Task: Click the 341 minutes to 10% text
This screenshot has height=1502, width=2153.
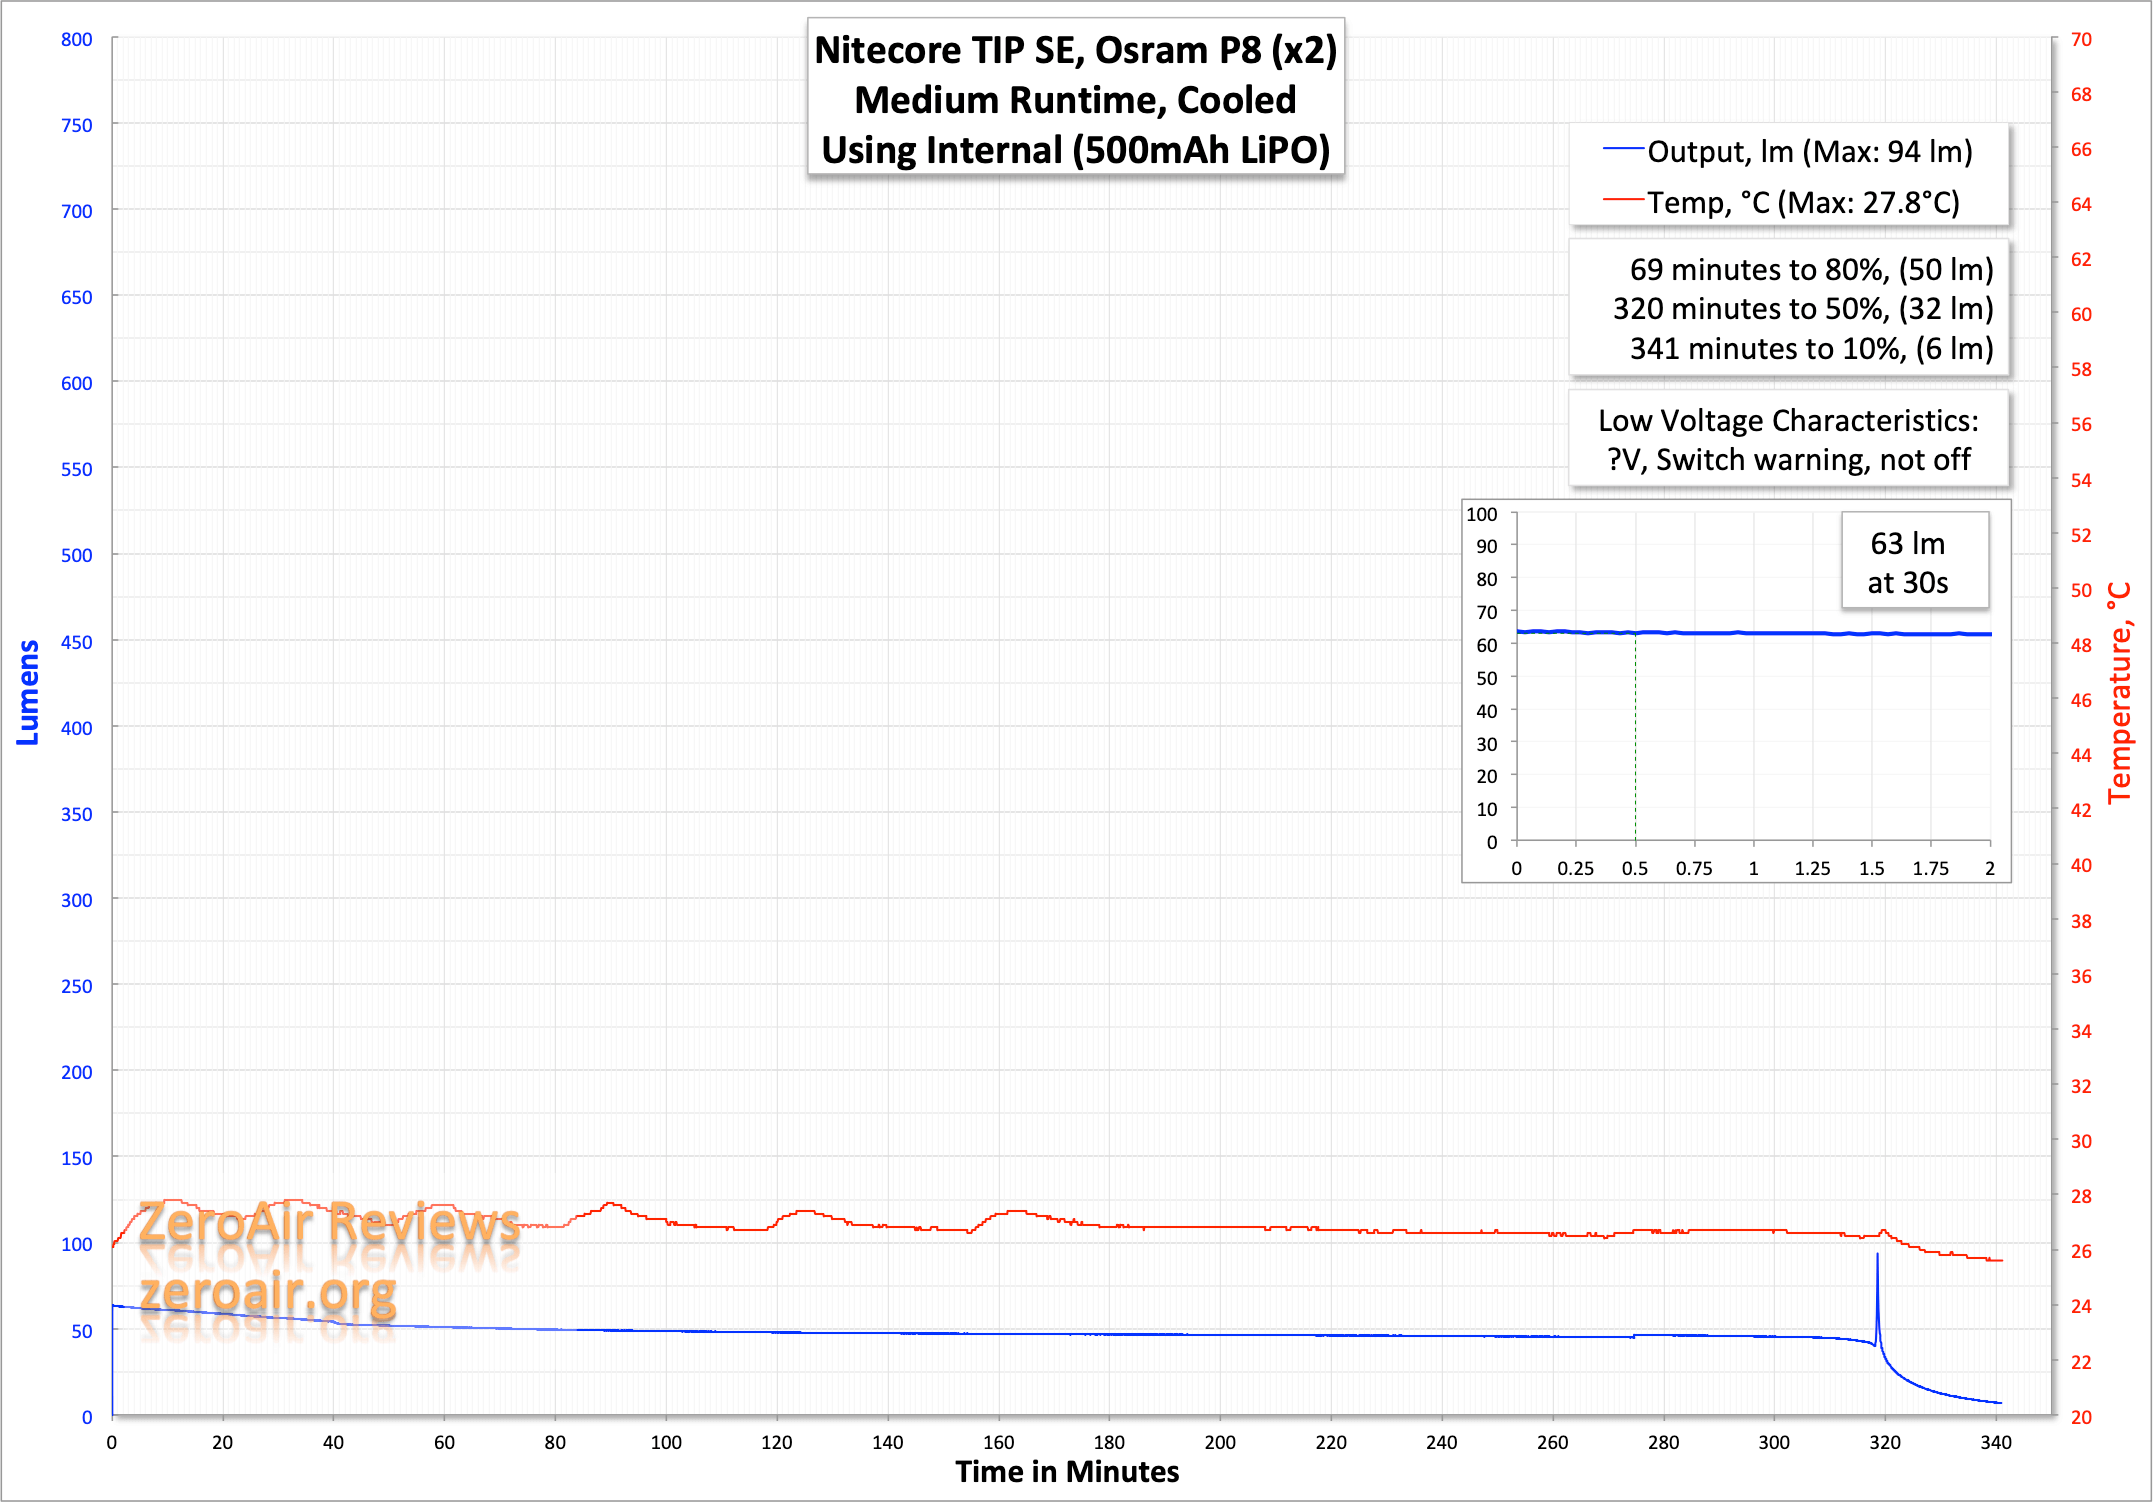Action: click(x=1811, y=348)
